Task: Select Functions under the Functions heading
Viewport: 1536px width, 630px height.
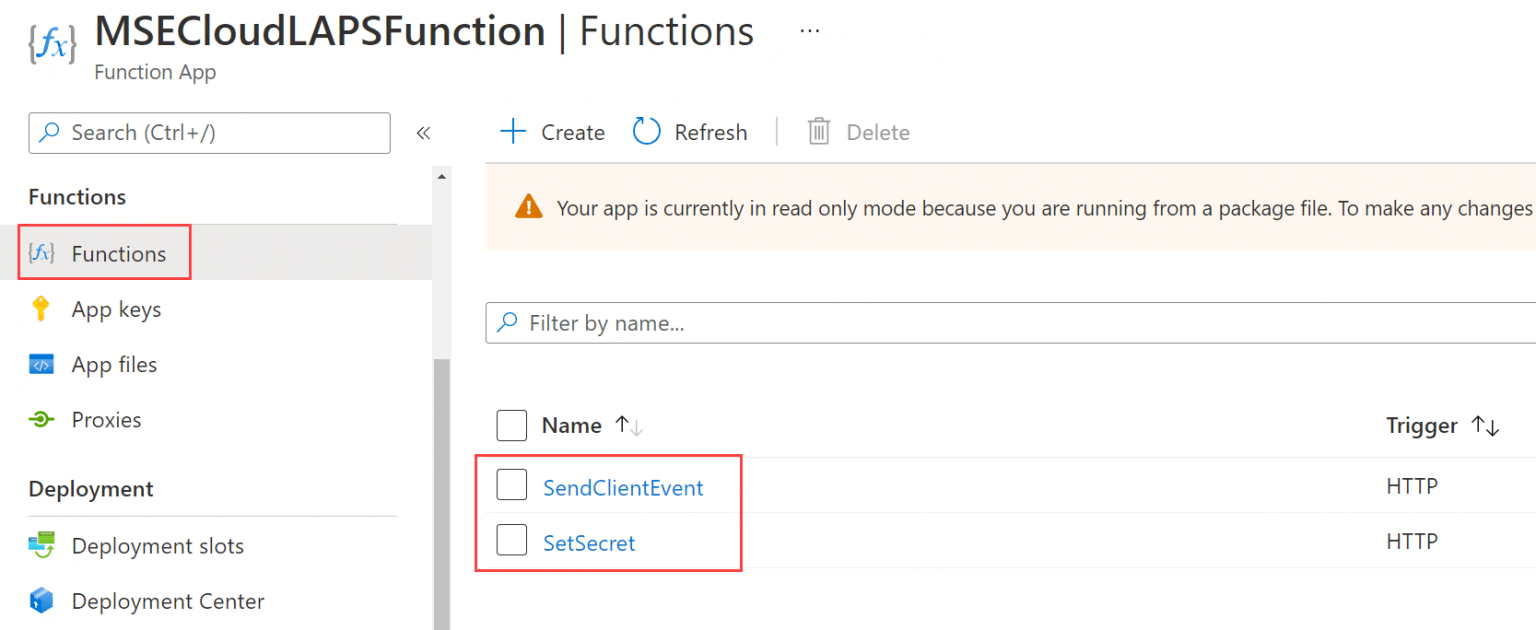Action: coord(119,253)
